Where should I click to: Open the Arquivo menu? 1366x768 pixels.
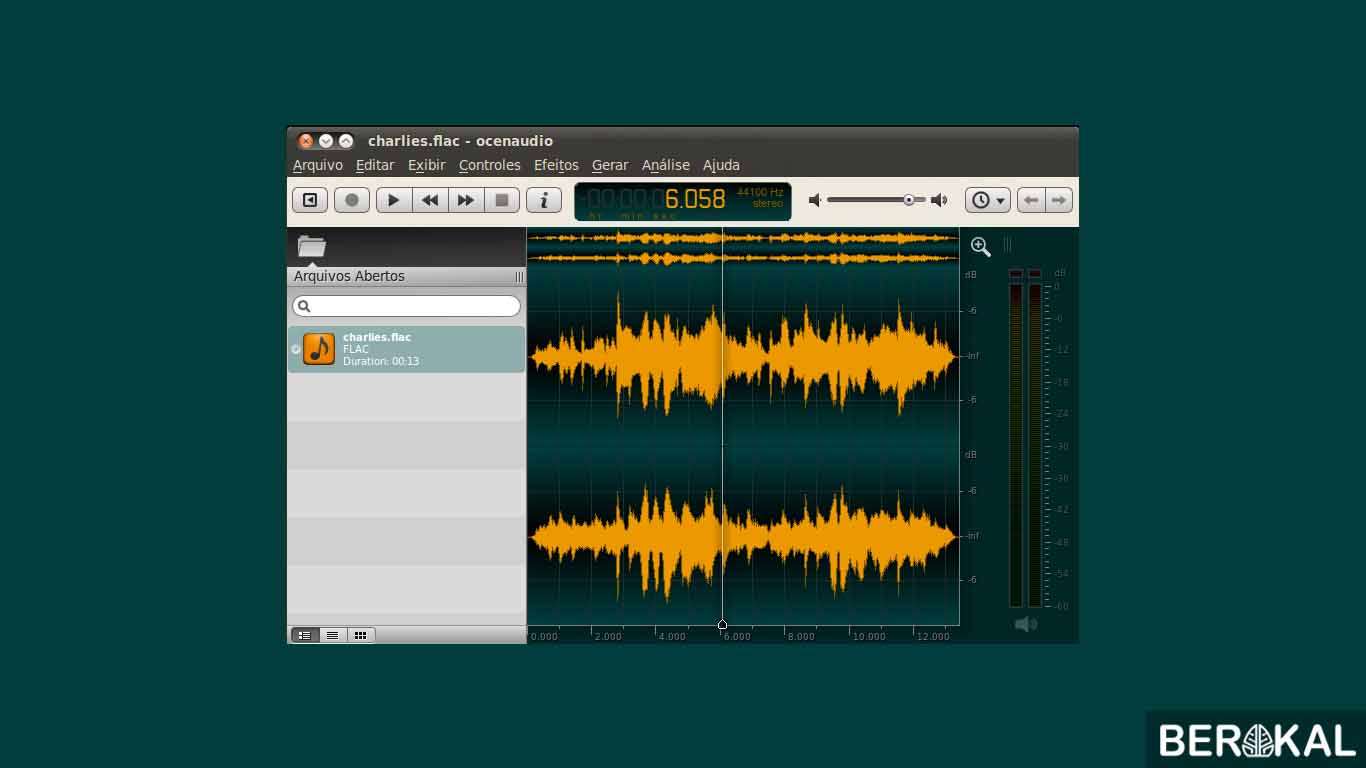point(318,165)
